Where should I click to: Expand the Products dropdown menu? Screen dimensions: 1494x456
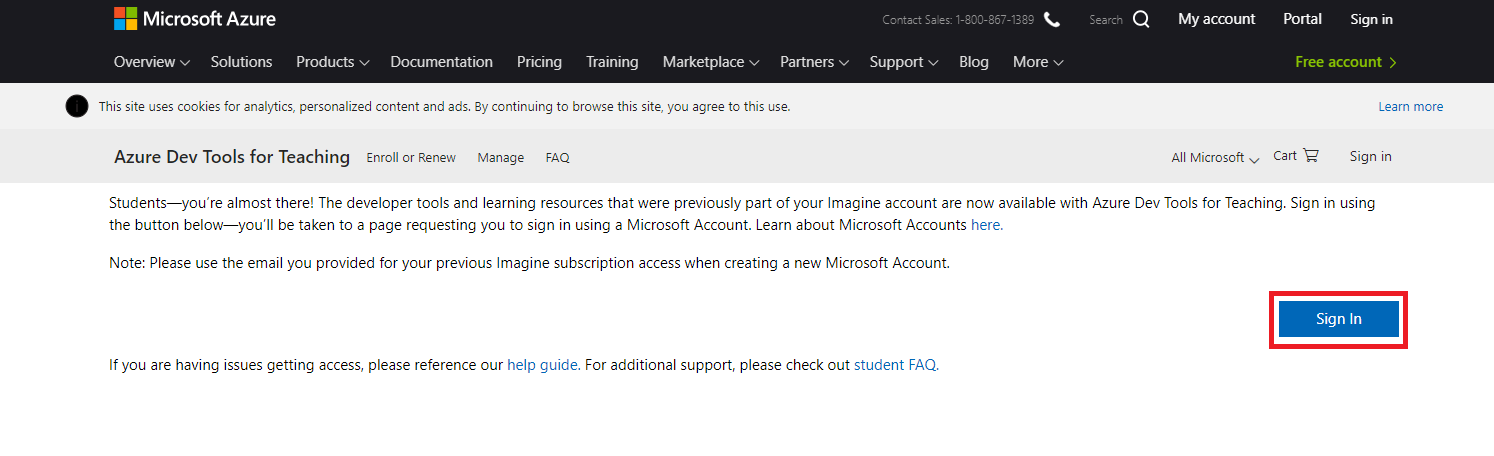[x=333, y=62]
